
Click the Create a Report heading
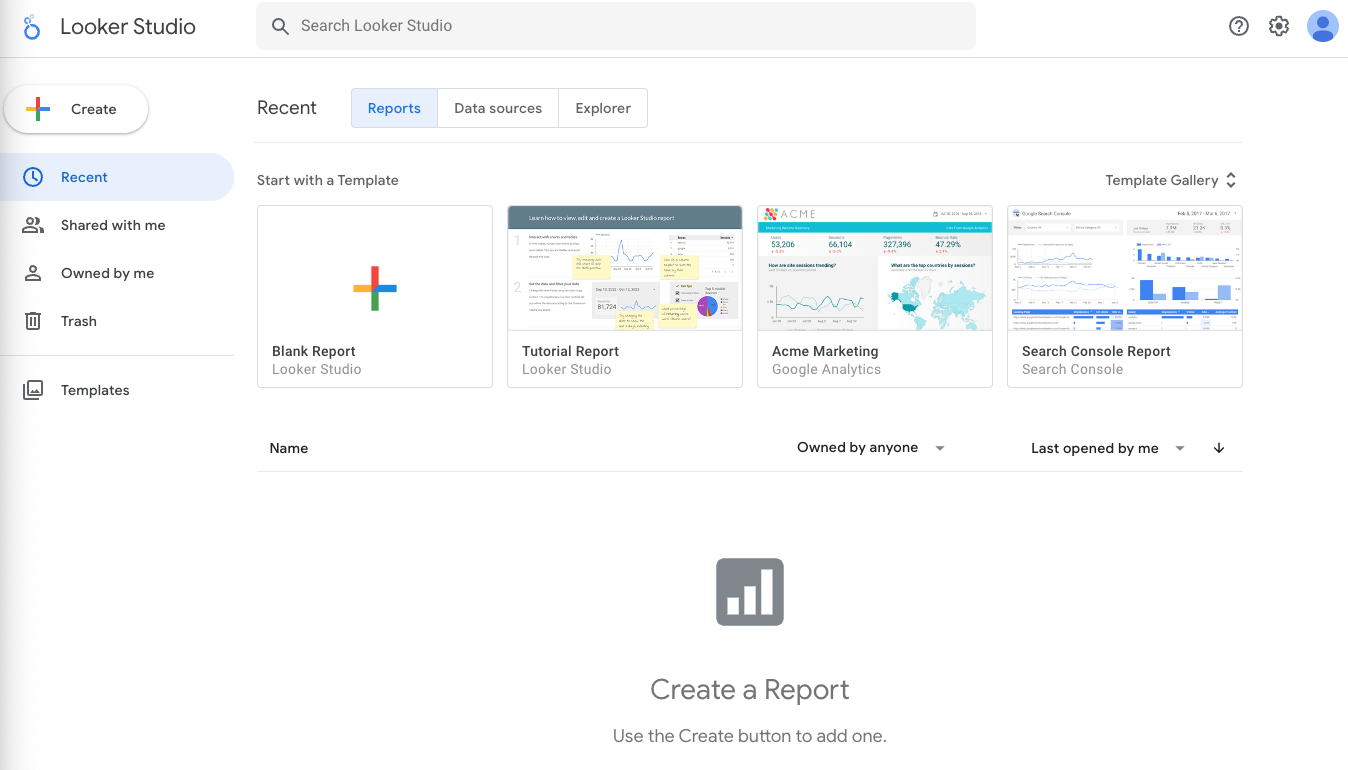750,689
